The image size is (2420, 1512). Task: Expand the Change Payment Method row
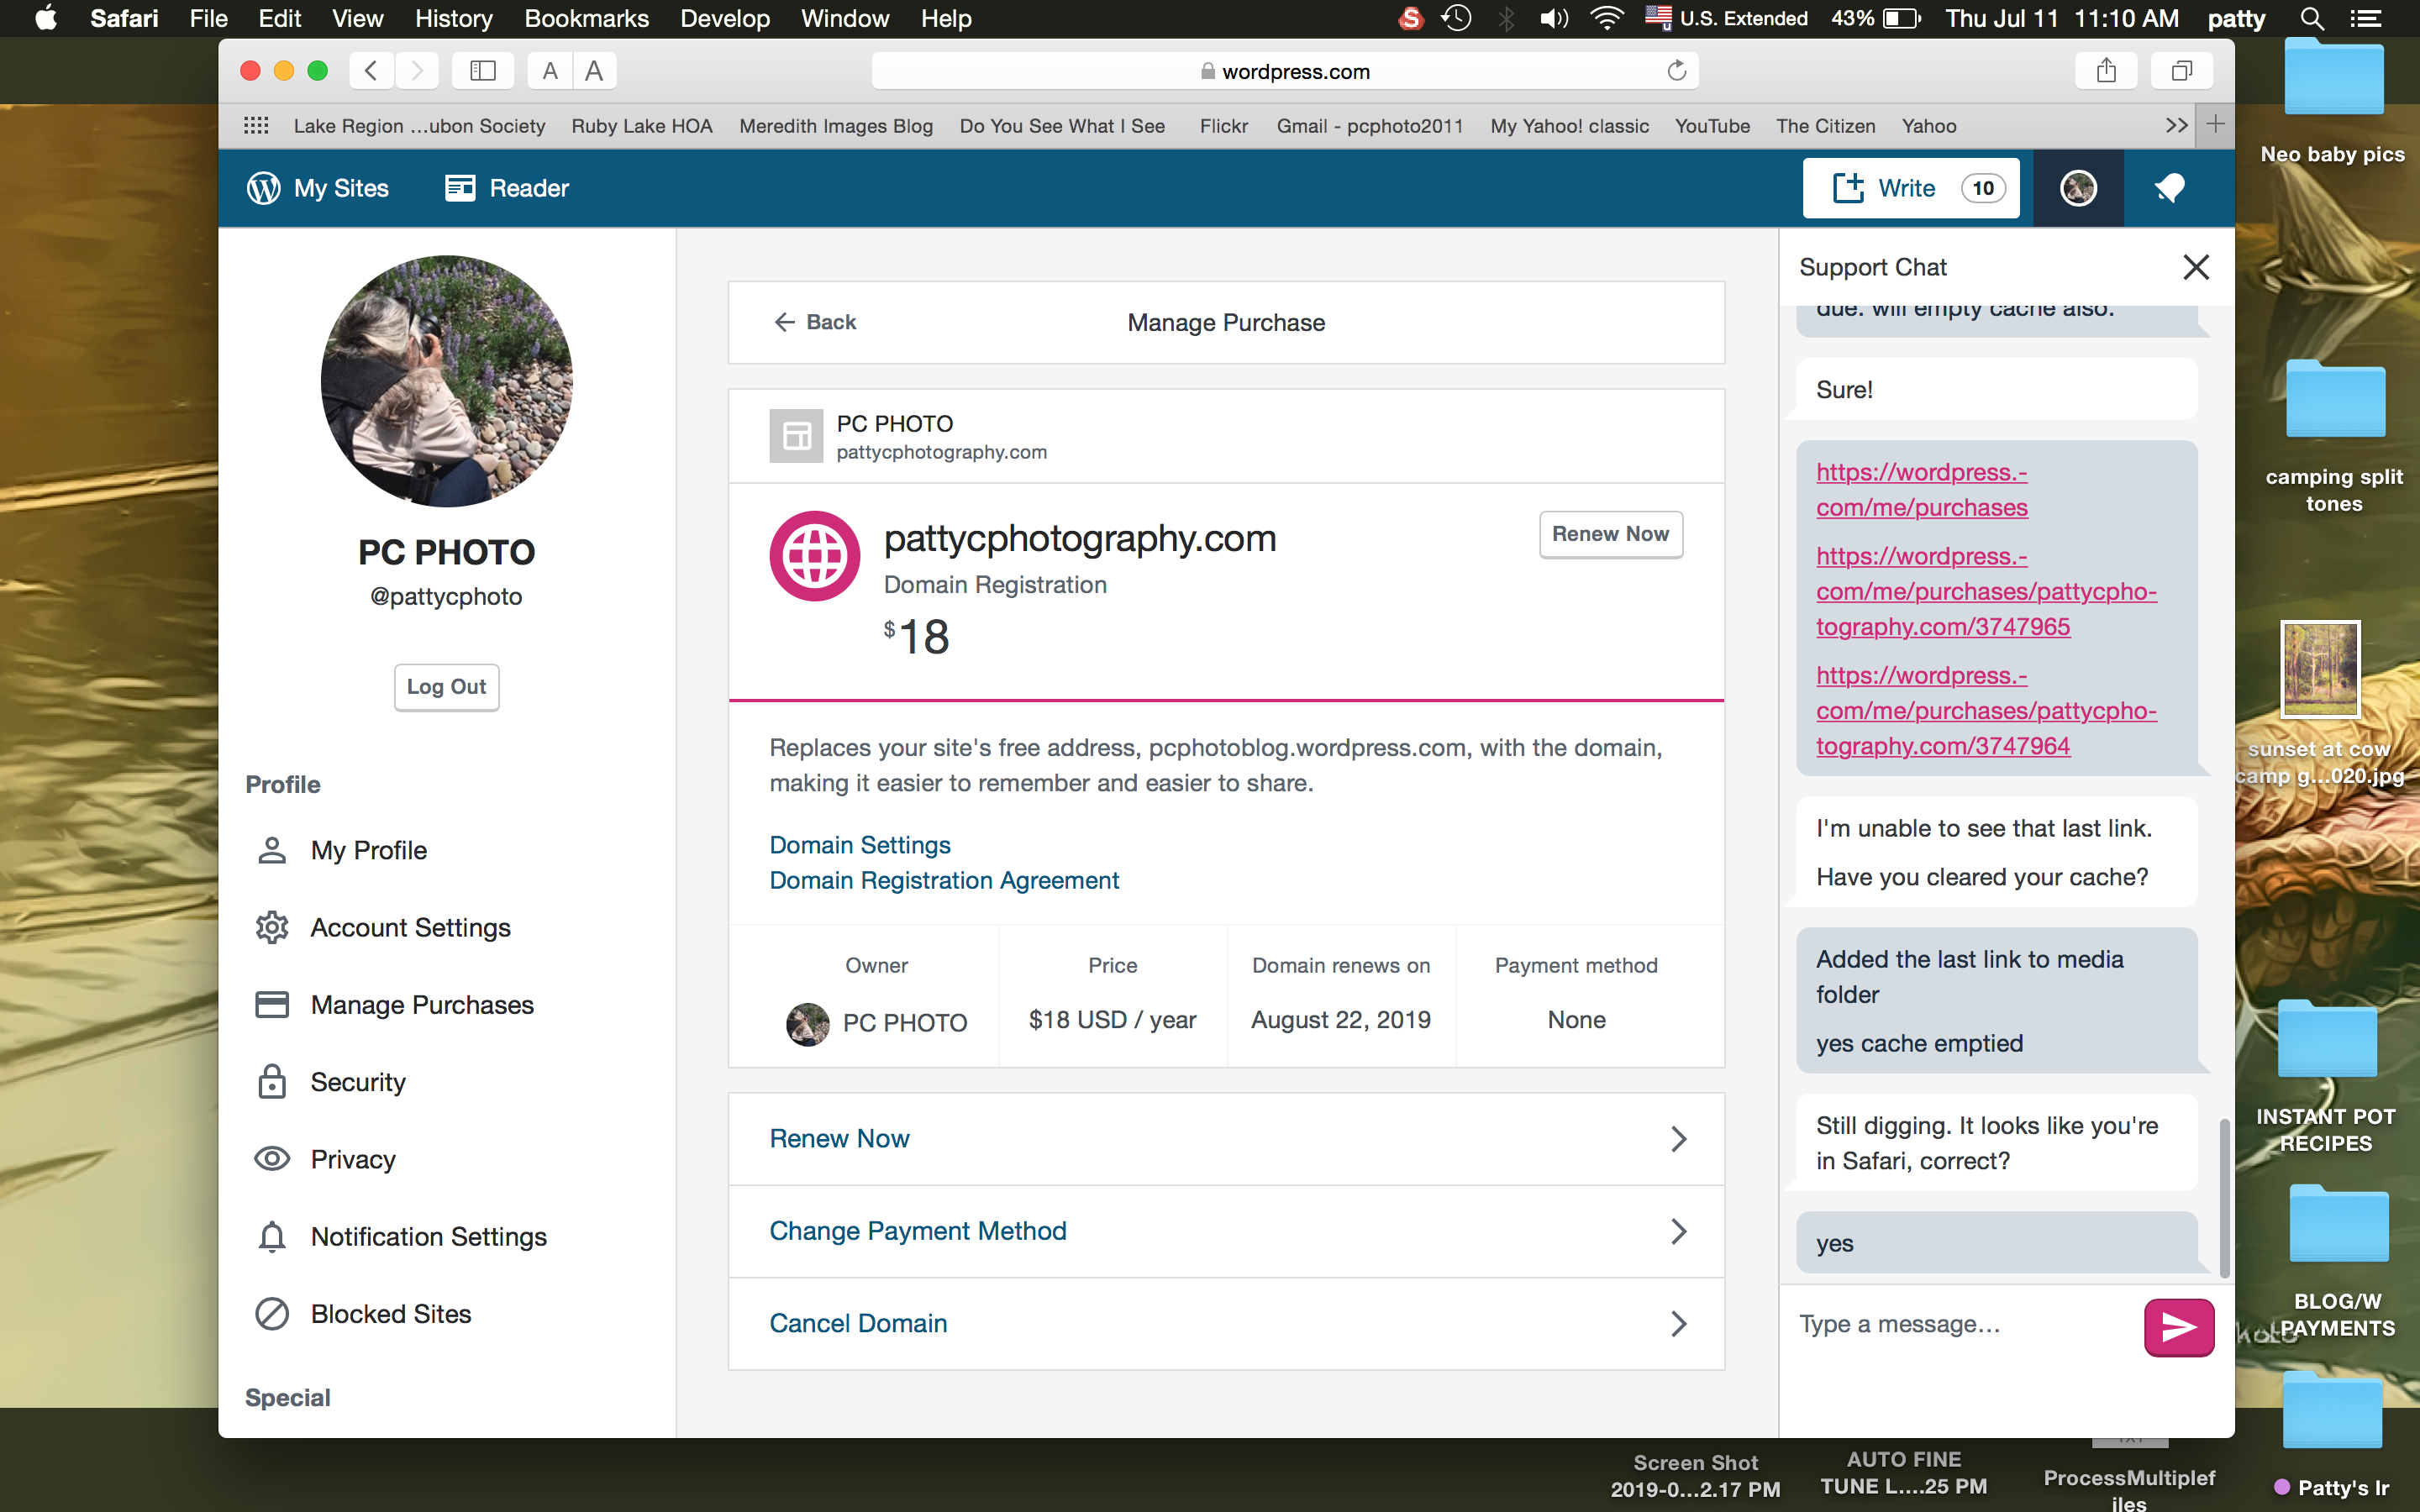point(1678,1231)
